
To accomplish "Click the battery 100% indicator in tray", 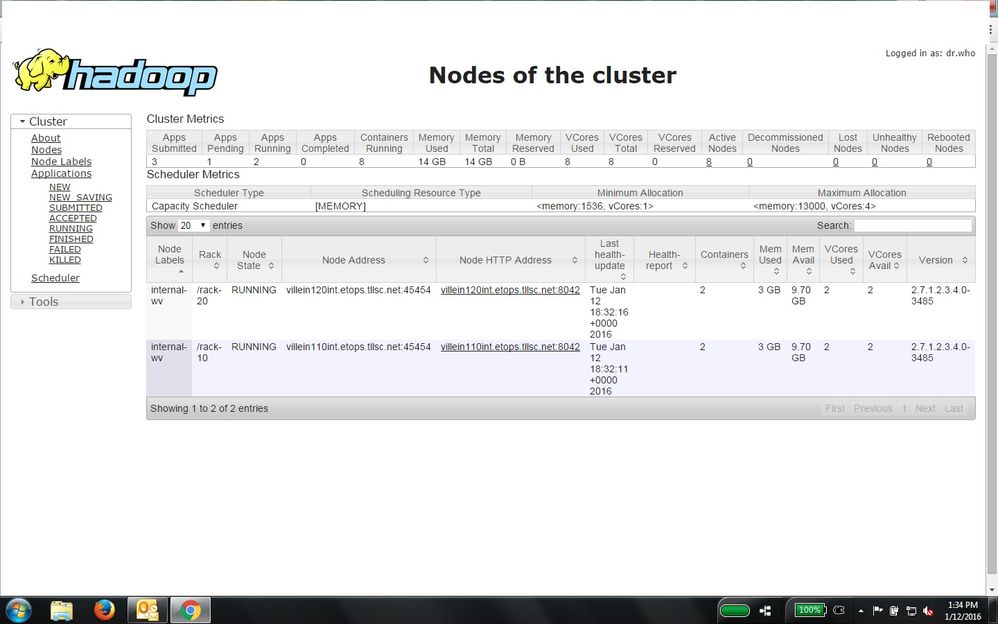I will tap(810, 610).
